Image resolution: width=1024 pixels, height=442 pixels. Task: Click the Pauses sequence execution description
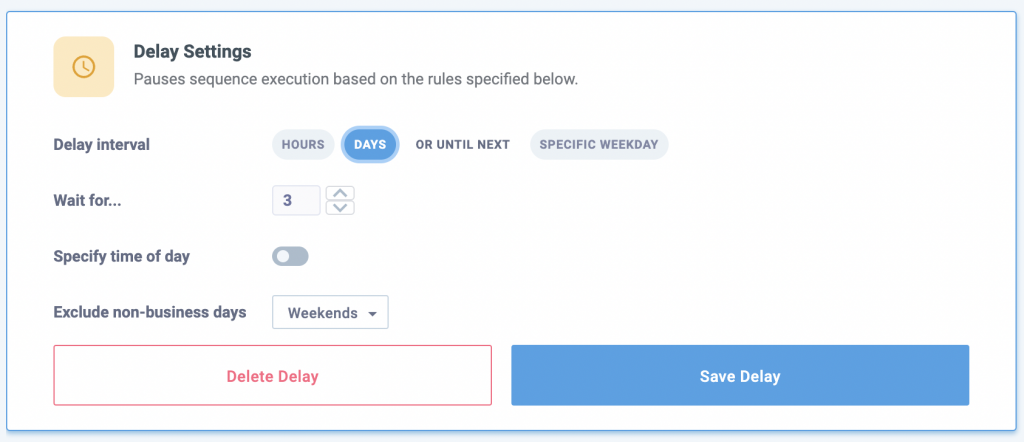(x=355, y=79)
